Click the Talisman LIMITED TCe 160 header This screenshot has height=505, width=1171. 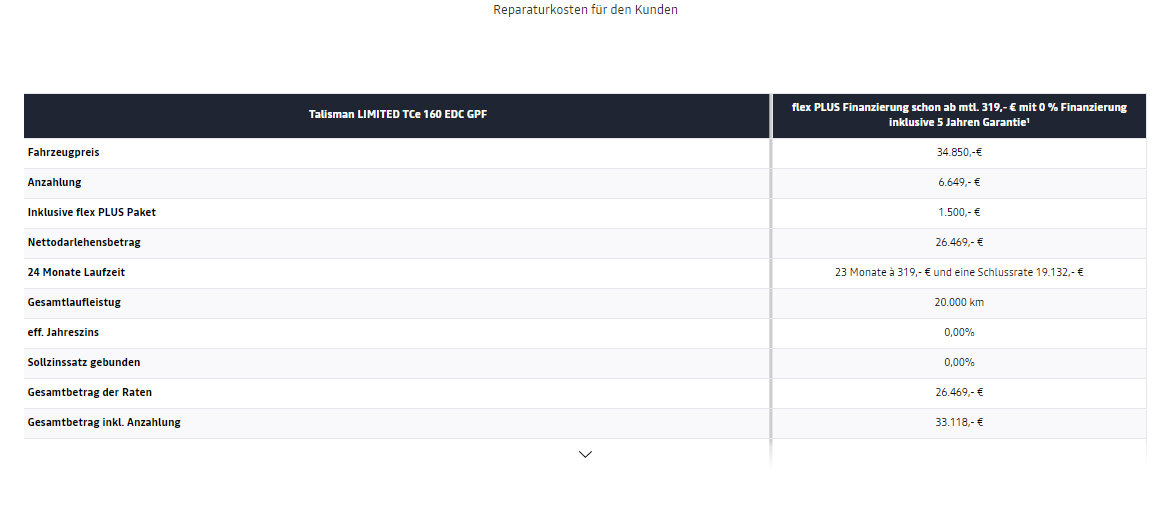coord(398,115)
